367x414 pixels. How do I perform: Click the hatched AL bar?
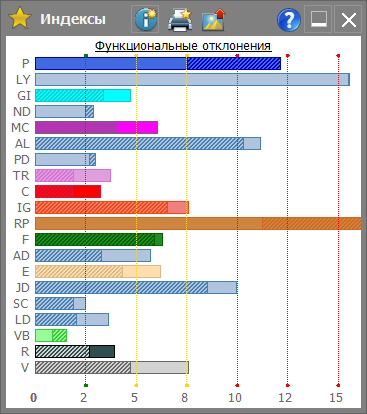(x=148, y=144)
